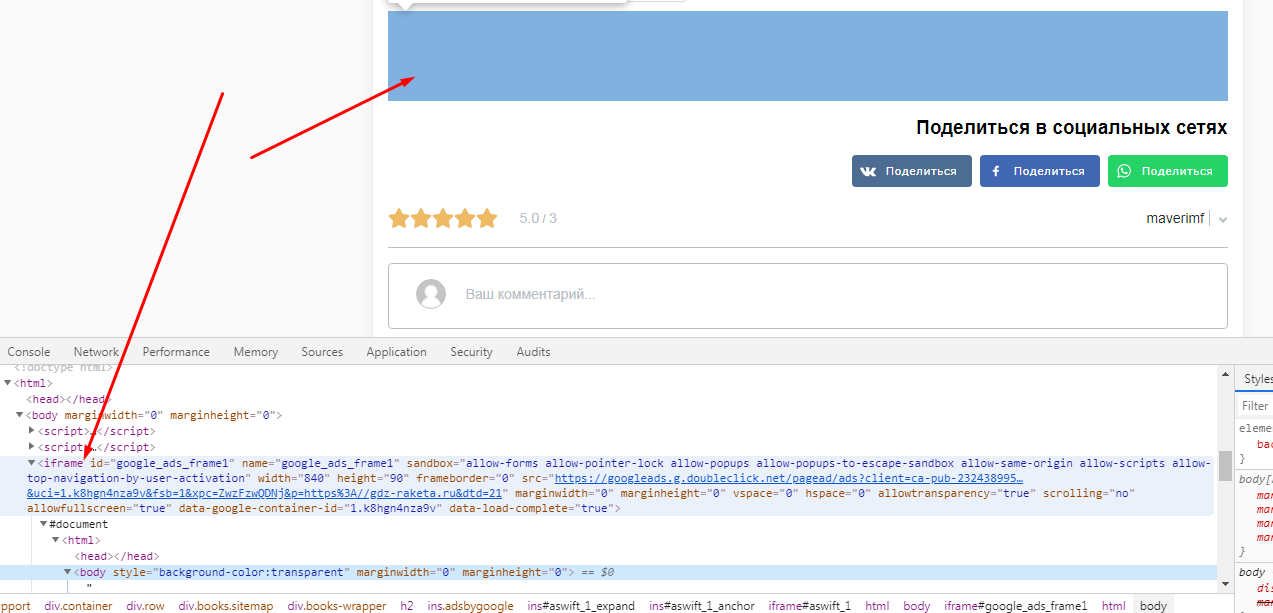
Task: Click the Elements panel vertical scrollbar thumb
Action: pos(1224,465)
